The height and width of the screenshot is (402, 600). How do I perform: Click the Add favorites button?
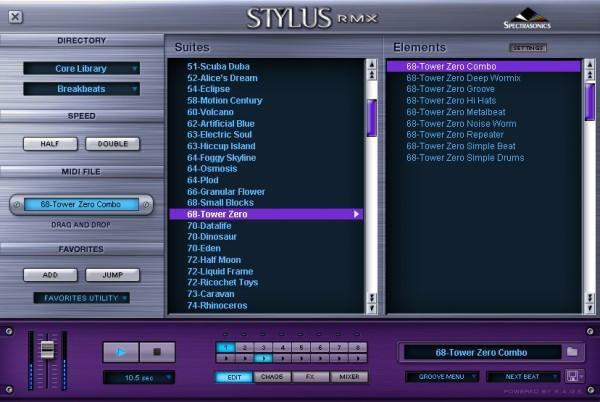pyautogui.click(x=50, y=275)
